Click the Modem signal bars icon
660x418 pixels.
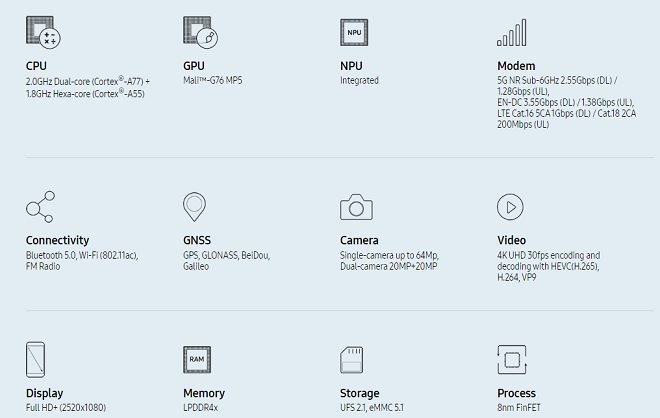[x=511, y=32]
